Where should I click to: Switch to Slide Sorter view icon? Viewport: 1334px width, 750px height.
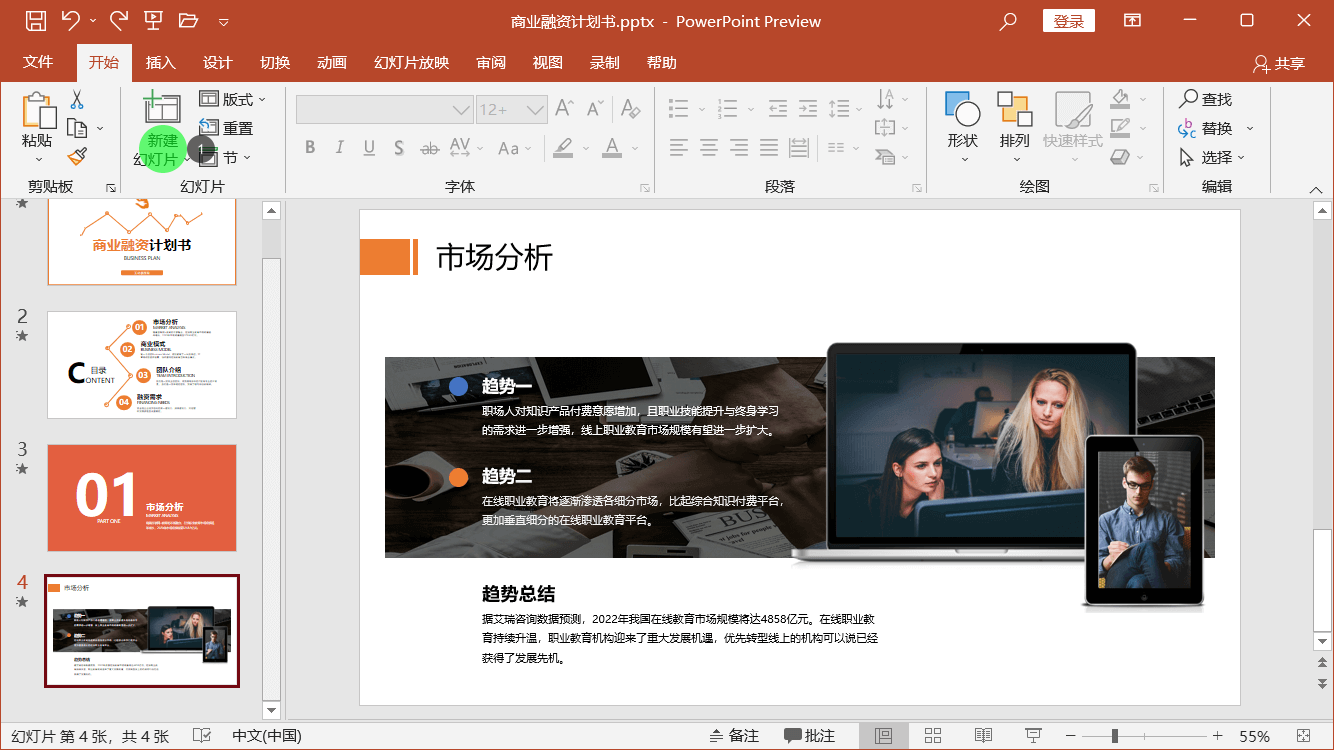(x=933, y=736)
